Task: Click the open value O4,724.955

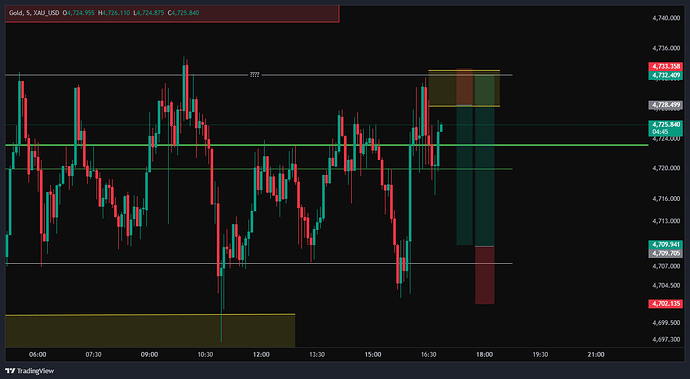Action: 79,13
